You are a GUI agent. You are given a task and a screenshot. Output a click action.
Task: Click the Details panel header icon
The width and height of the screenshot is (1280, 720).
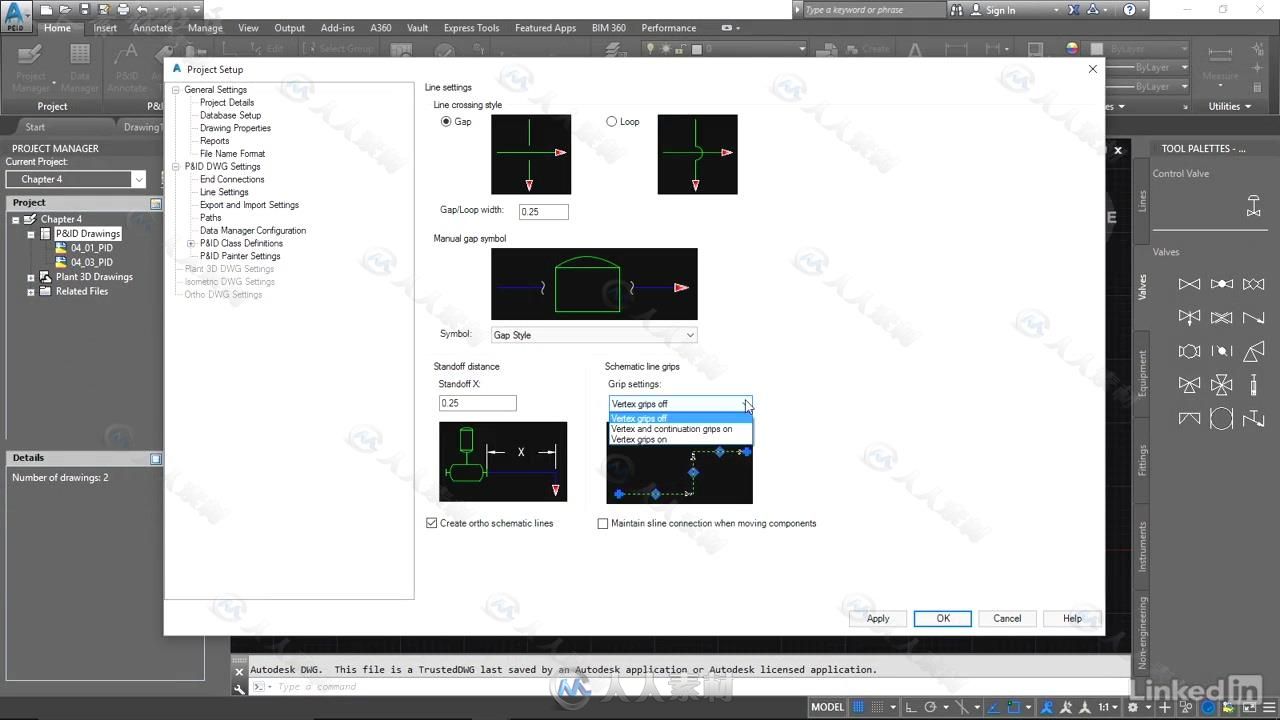[155, 458]
